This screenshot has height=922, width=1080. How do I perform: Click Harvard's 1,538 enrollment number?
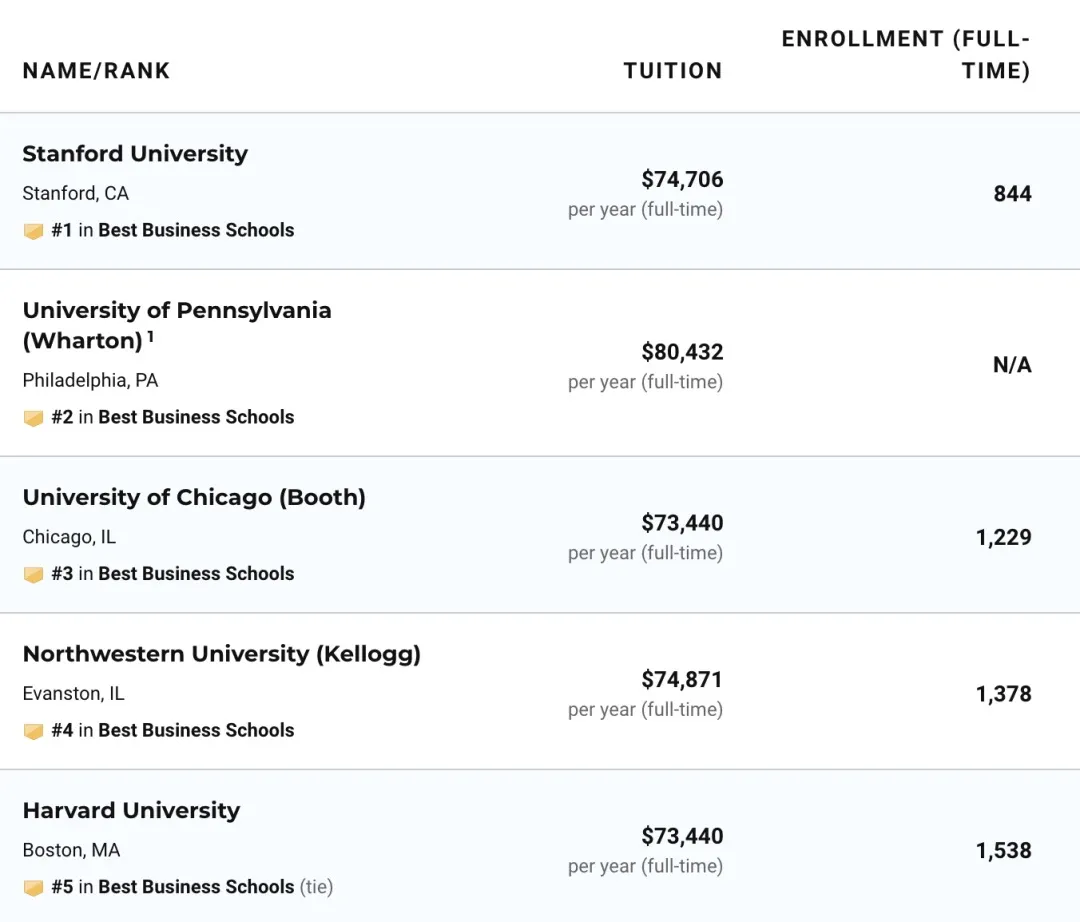[1003, 851]
